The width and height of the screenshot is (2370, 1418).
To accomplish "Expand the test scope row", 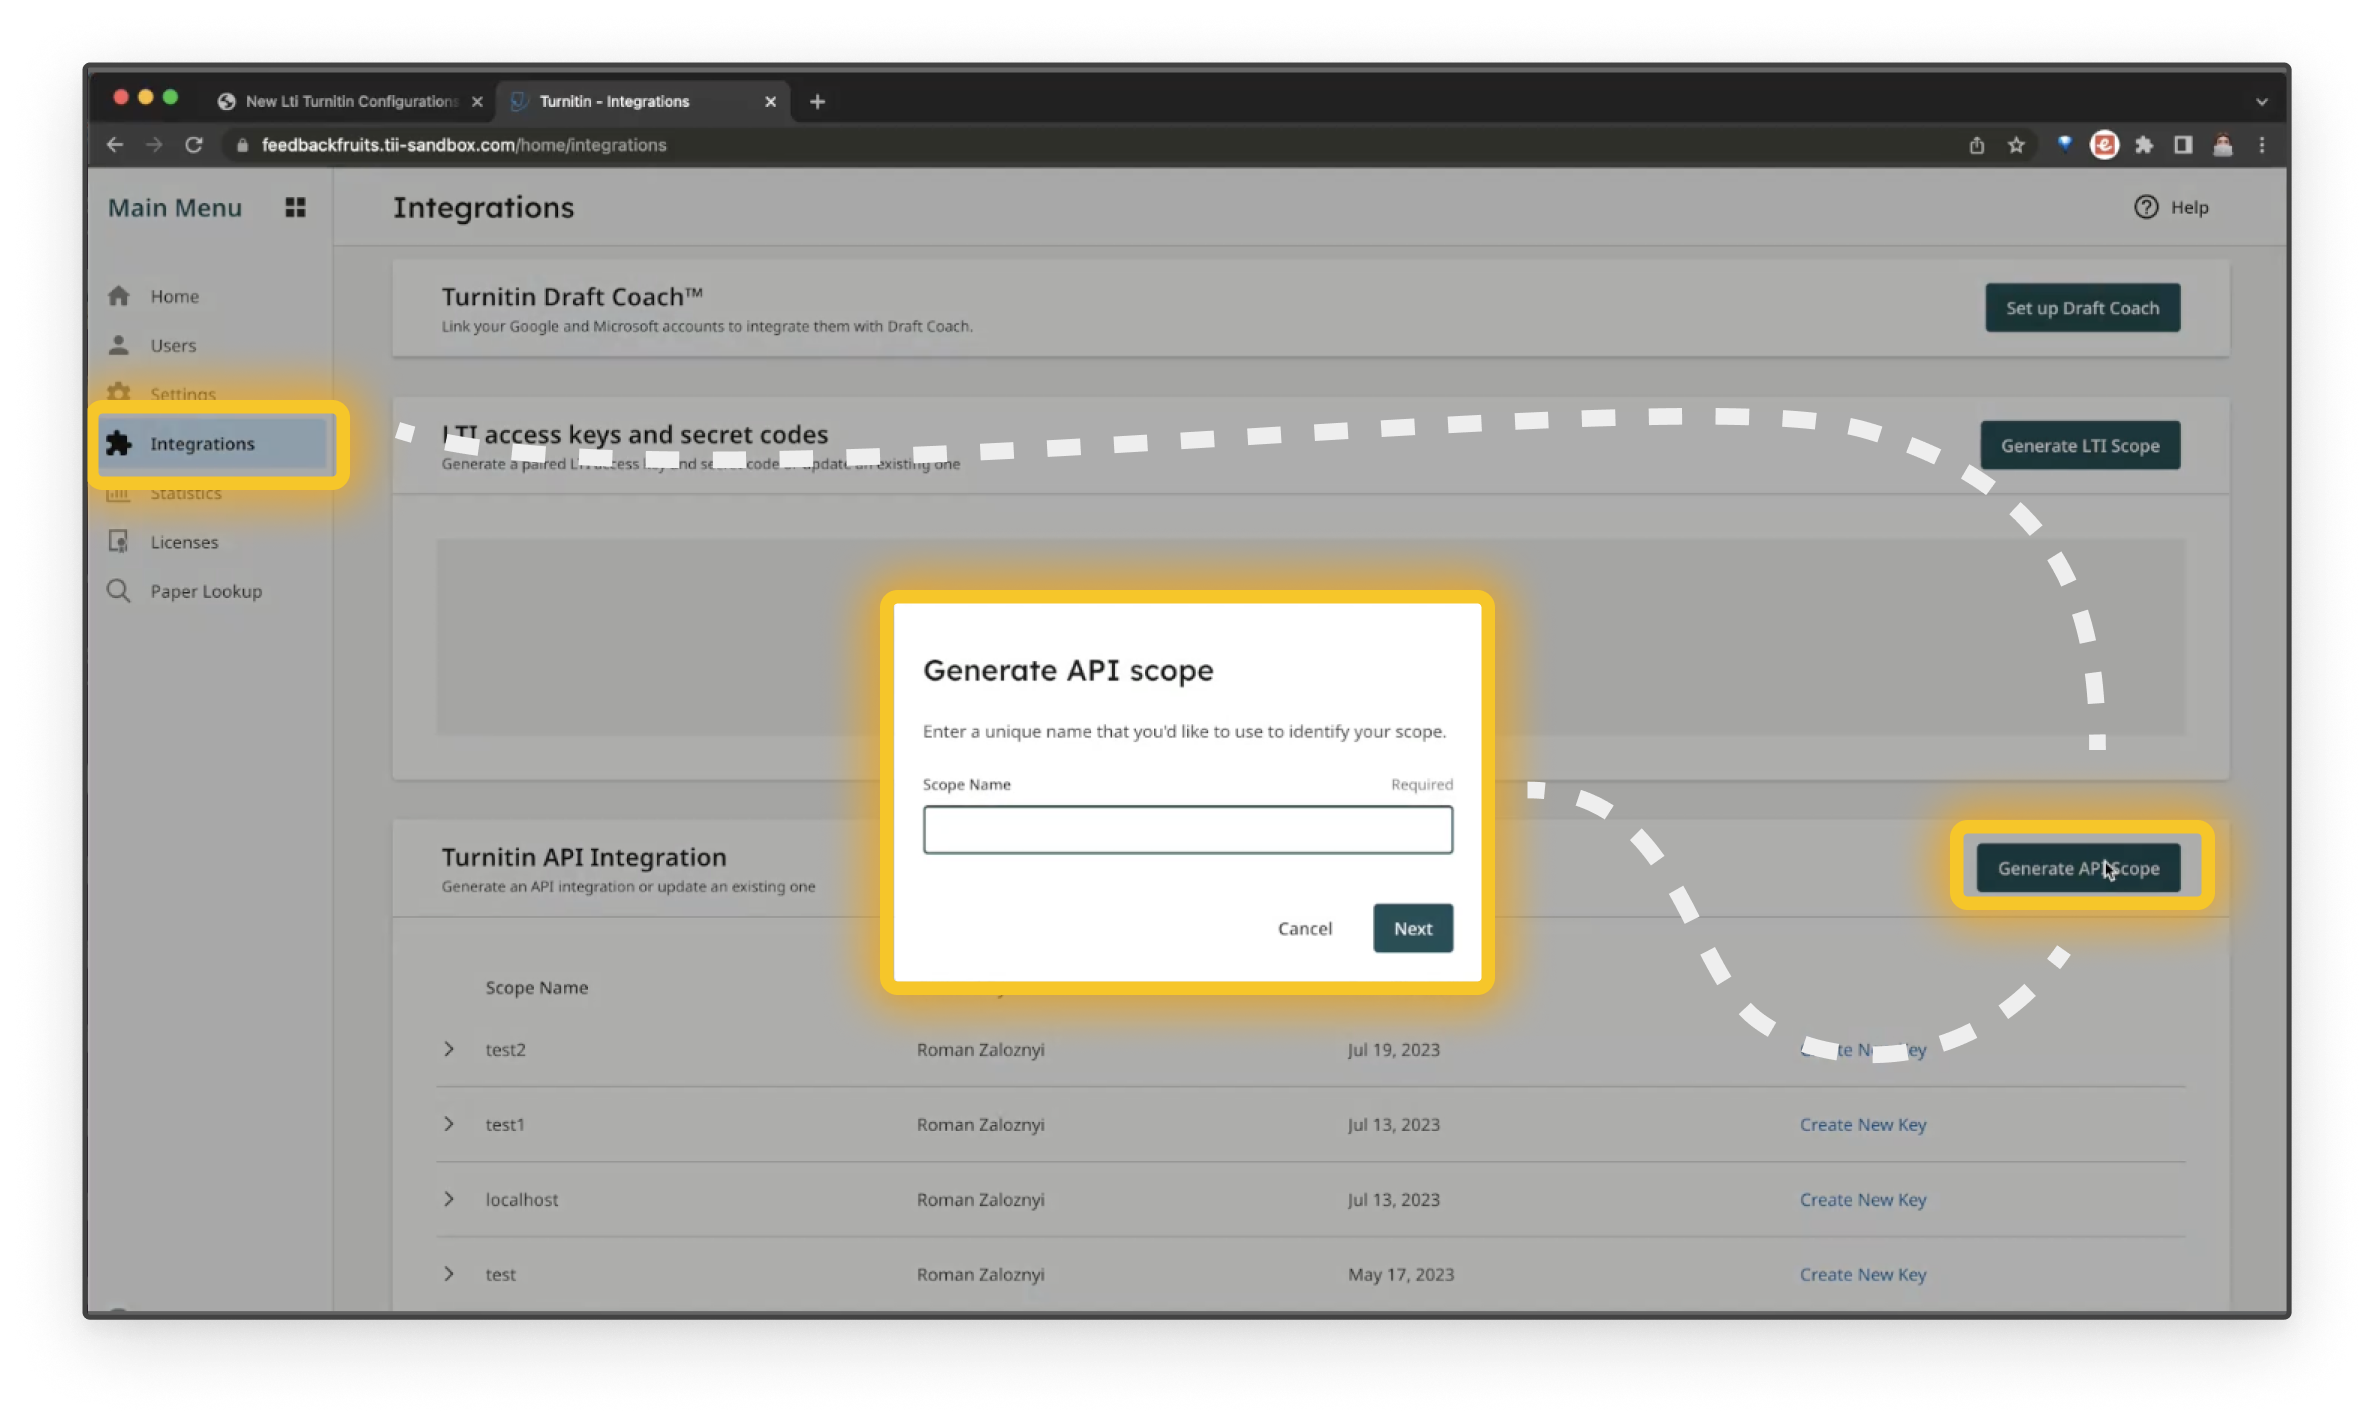I will click(x=449, y=1274).
